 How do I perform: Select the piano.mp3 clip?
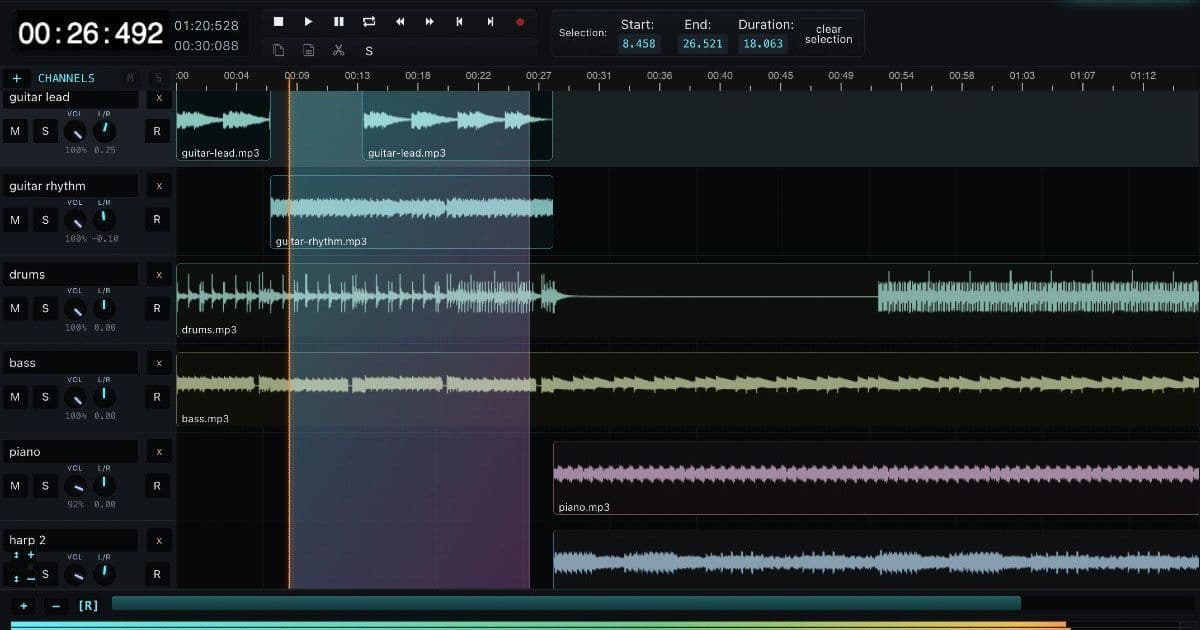click(x=876, y=478)
